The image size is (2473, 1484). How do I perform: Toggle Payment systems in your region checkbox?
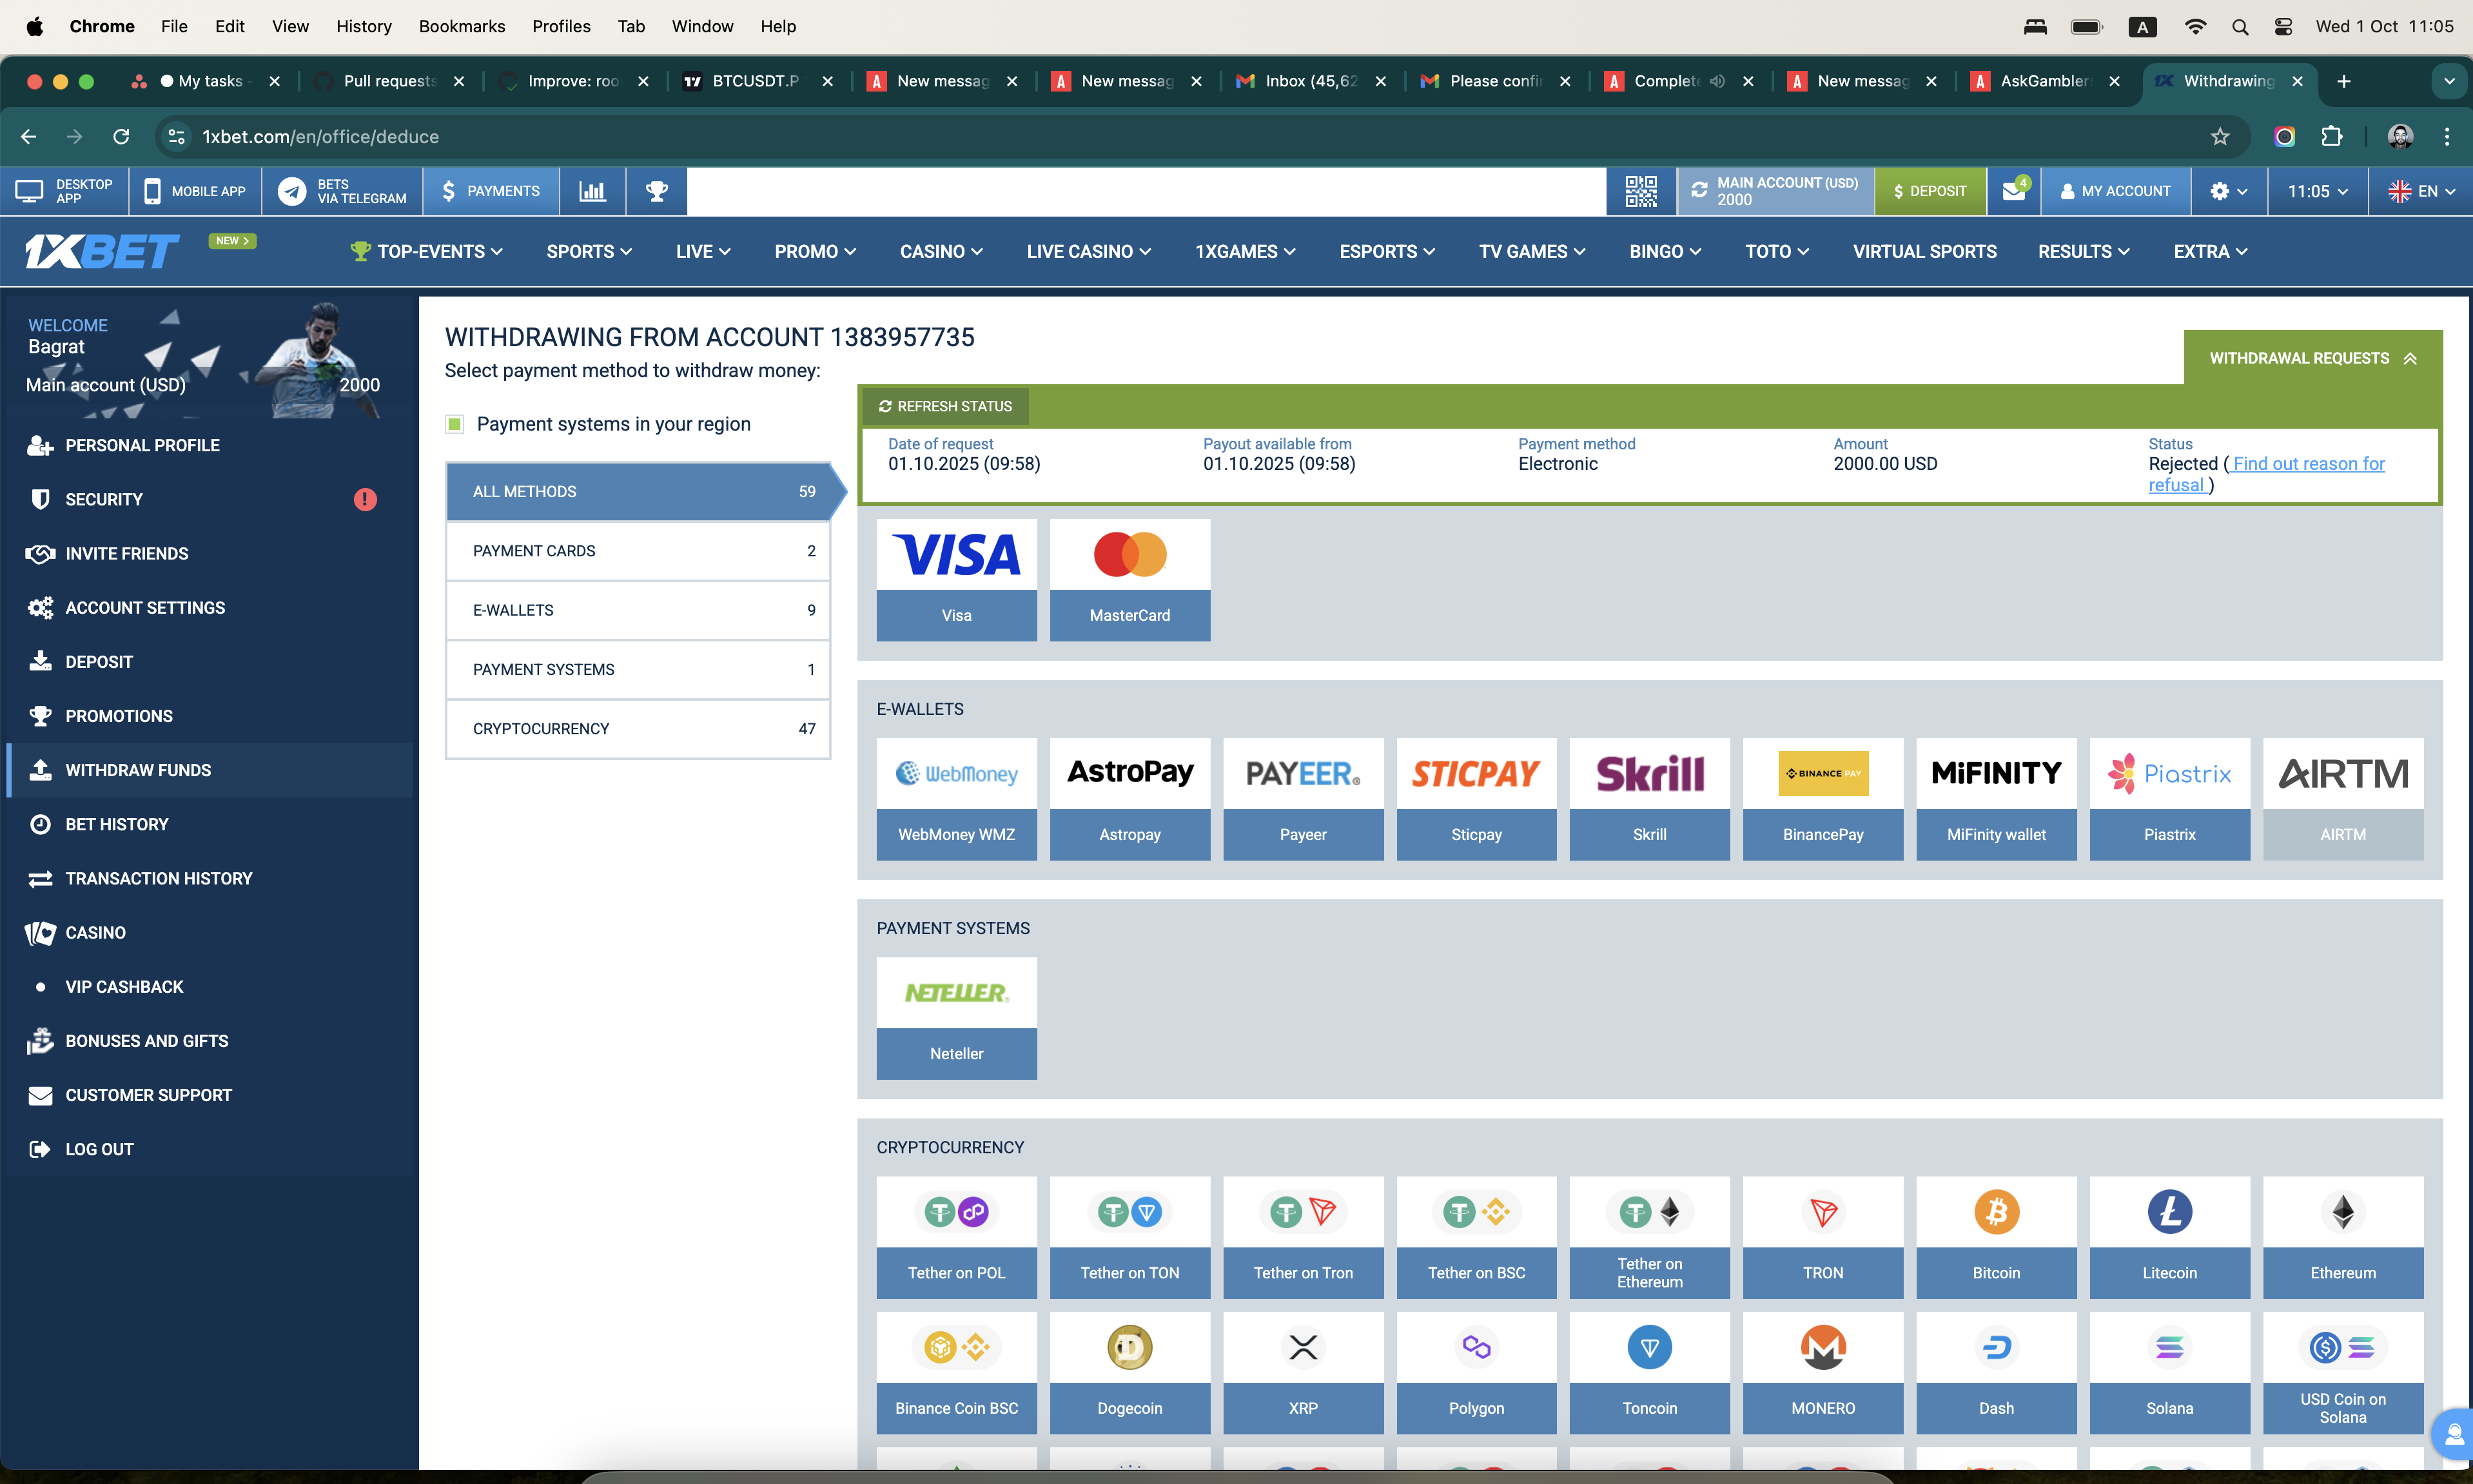coord(455,424)
